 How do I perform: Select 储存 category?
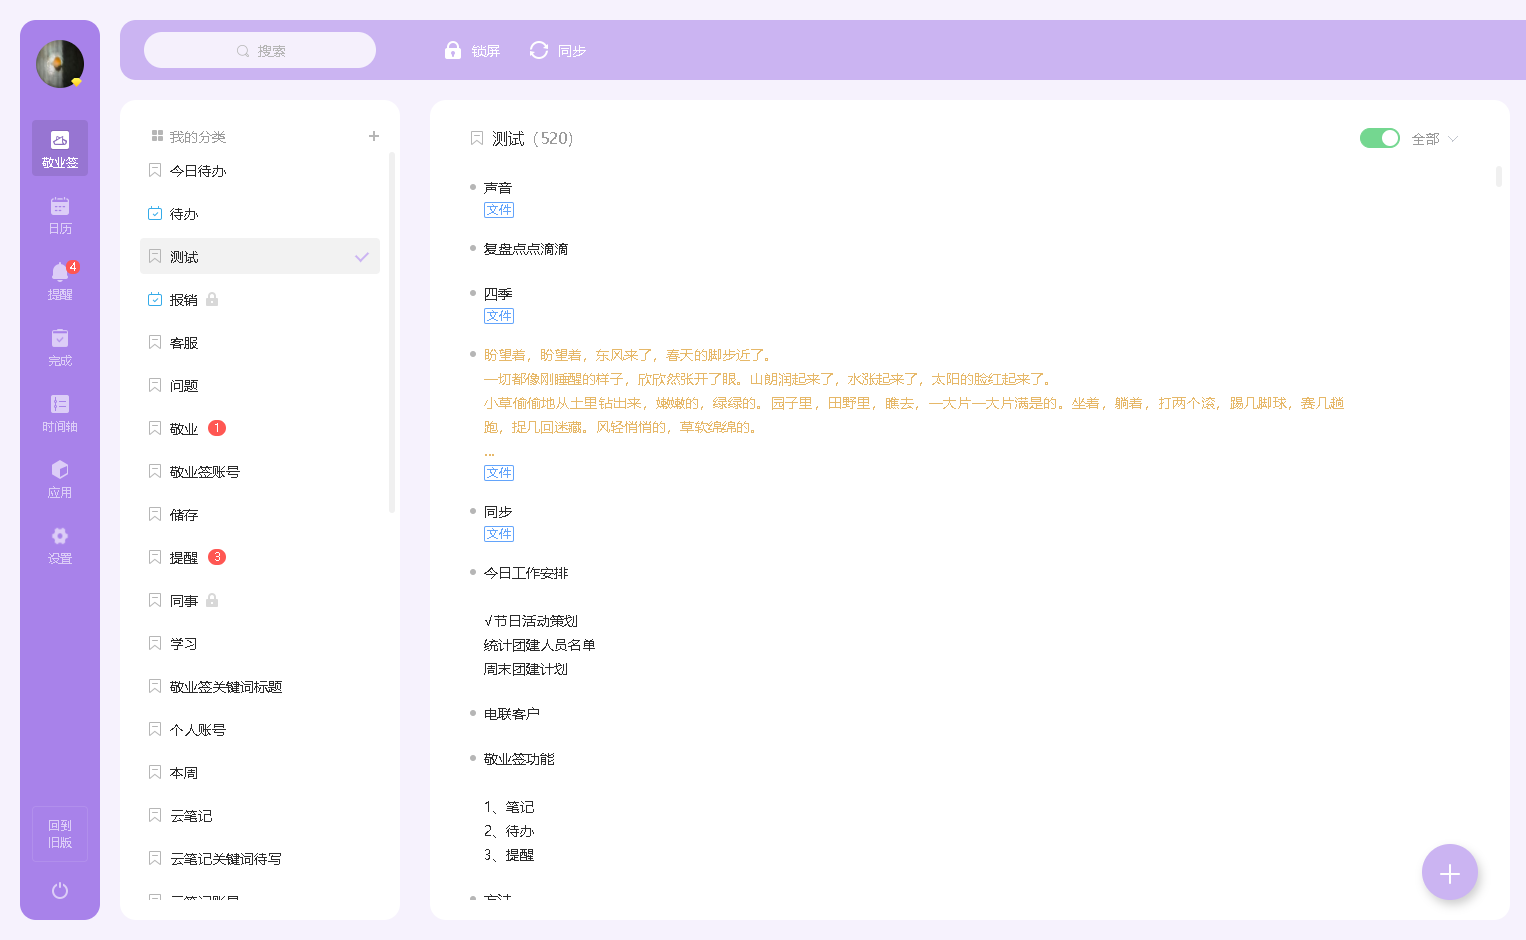click(260, 514)
